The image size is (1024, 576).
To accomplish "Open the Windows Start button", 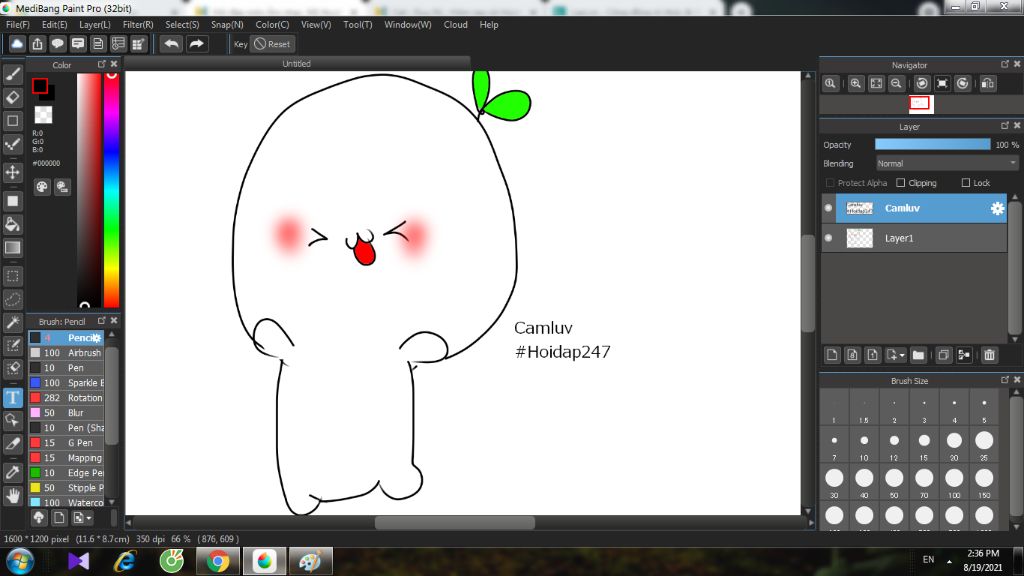I will [20, 562].
